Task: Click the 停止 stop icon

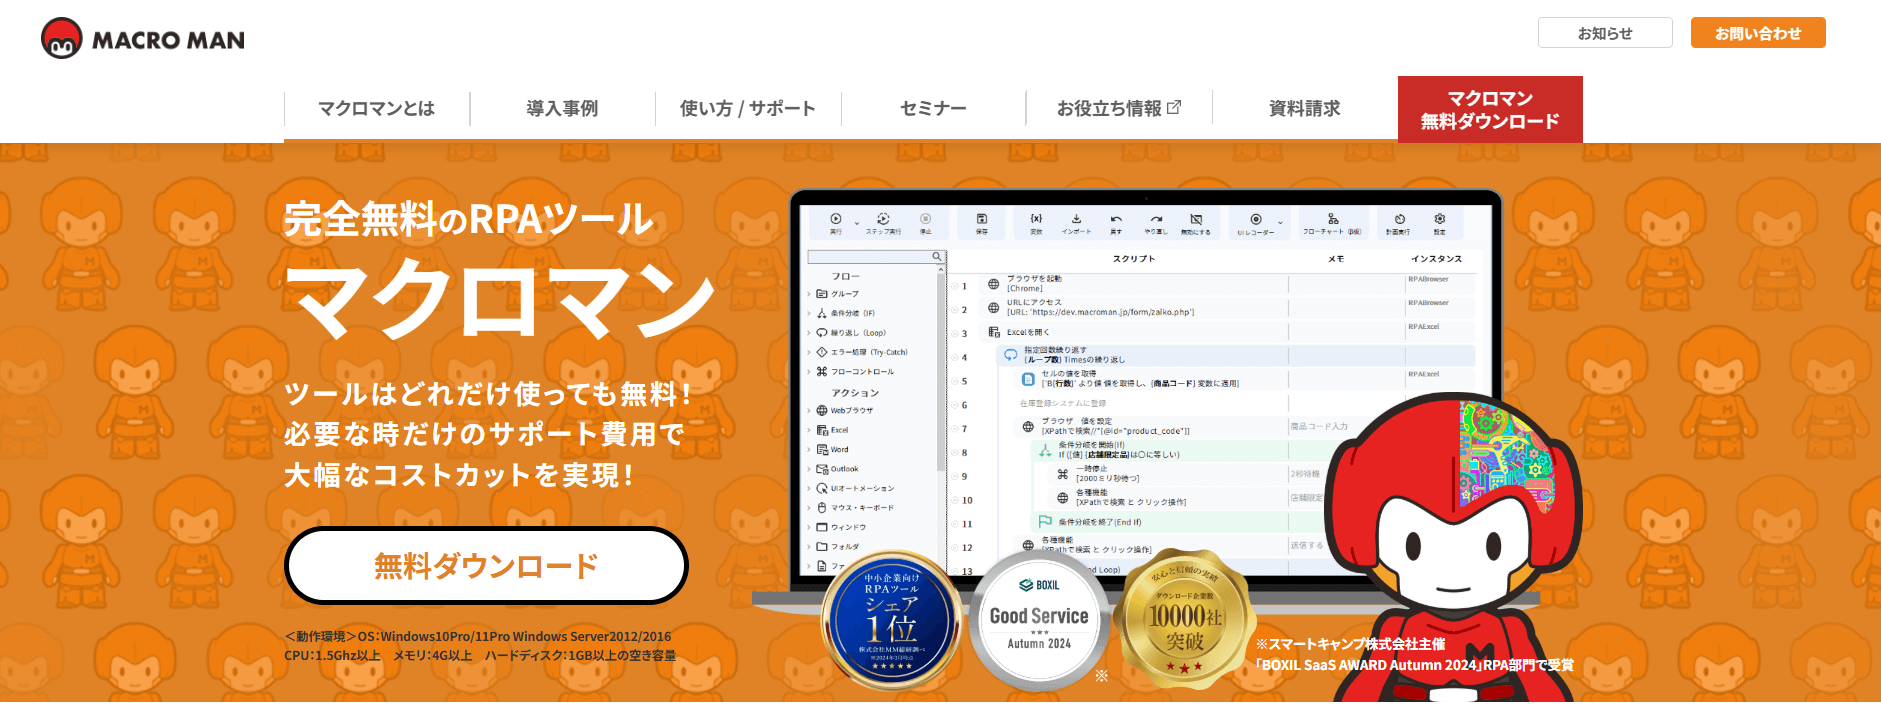Action: click(x=925, y=219)
